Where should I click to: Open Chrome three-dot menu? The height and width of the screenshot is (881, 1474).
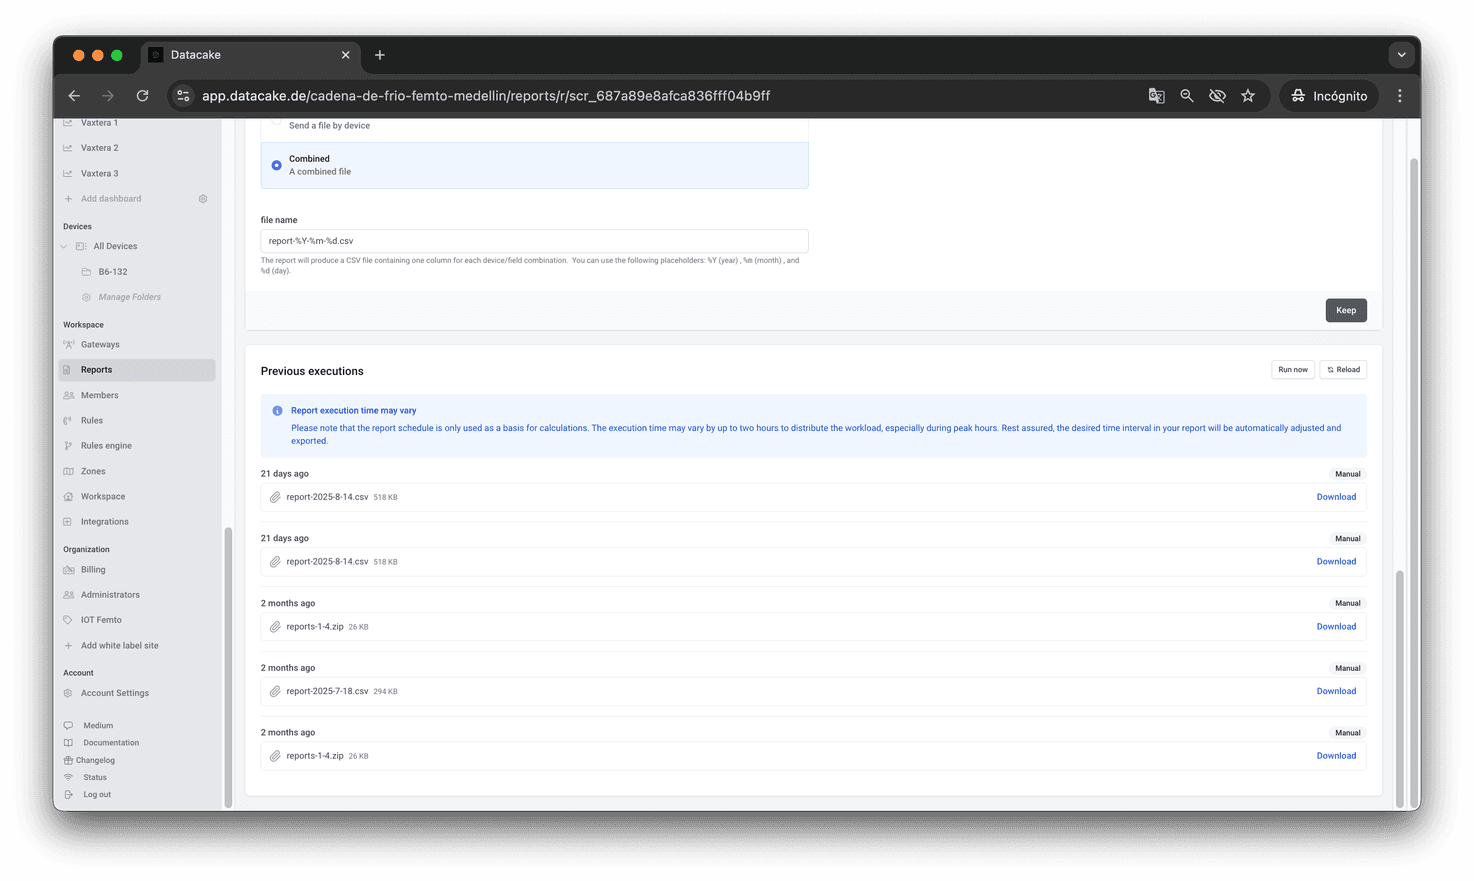[x=1400, y=96]
